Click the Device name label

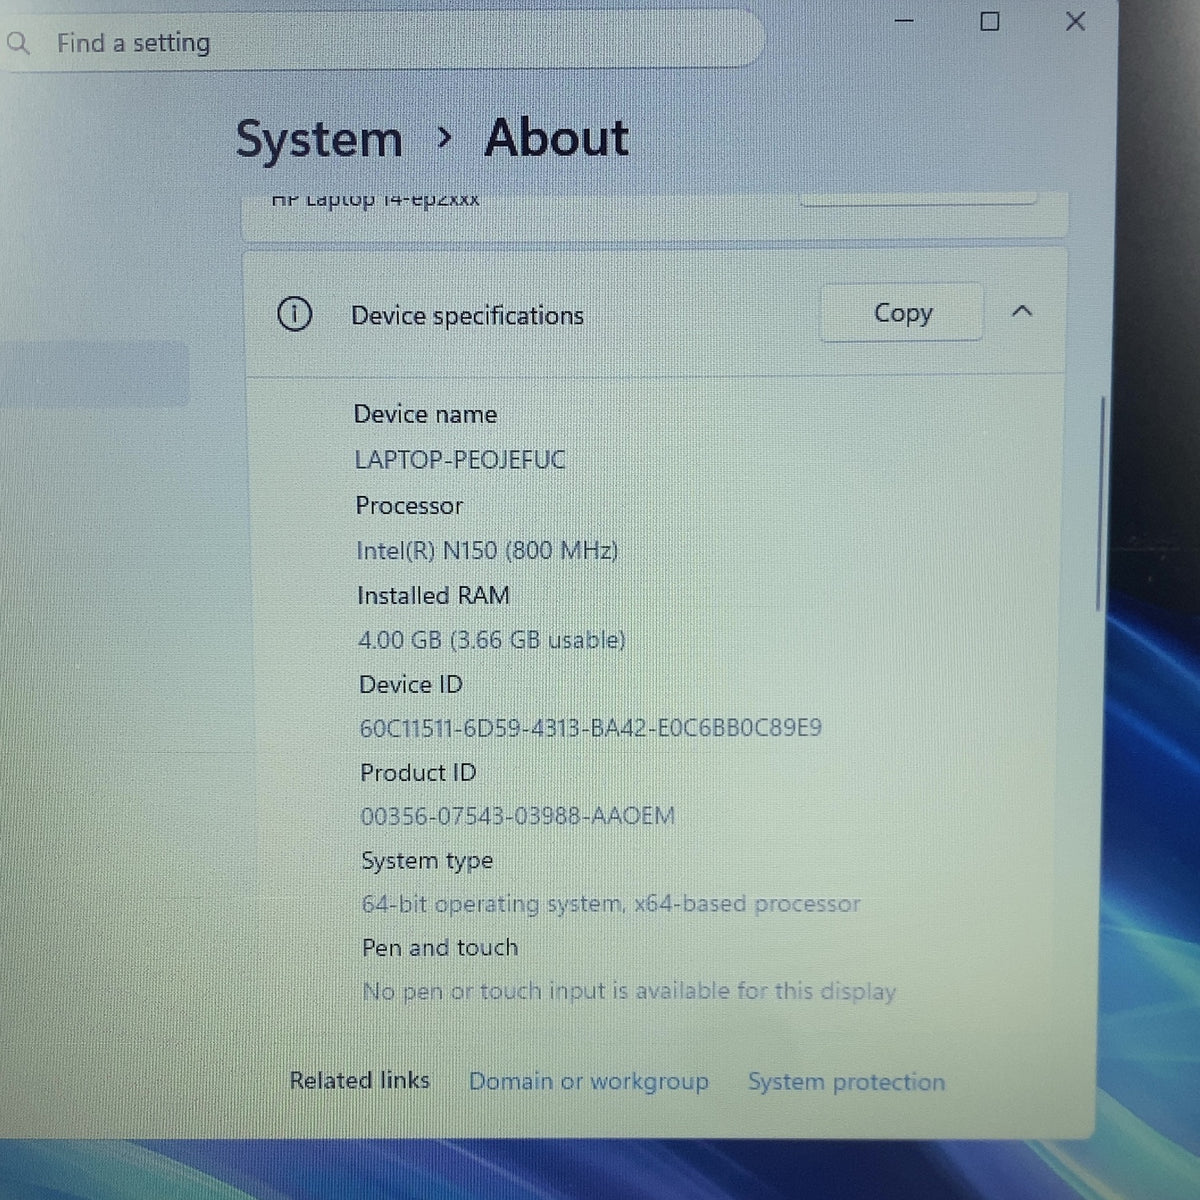tap(425, 414)
